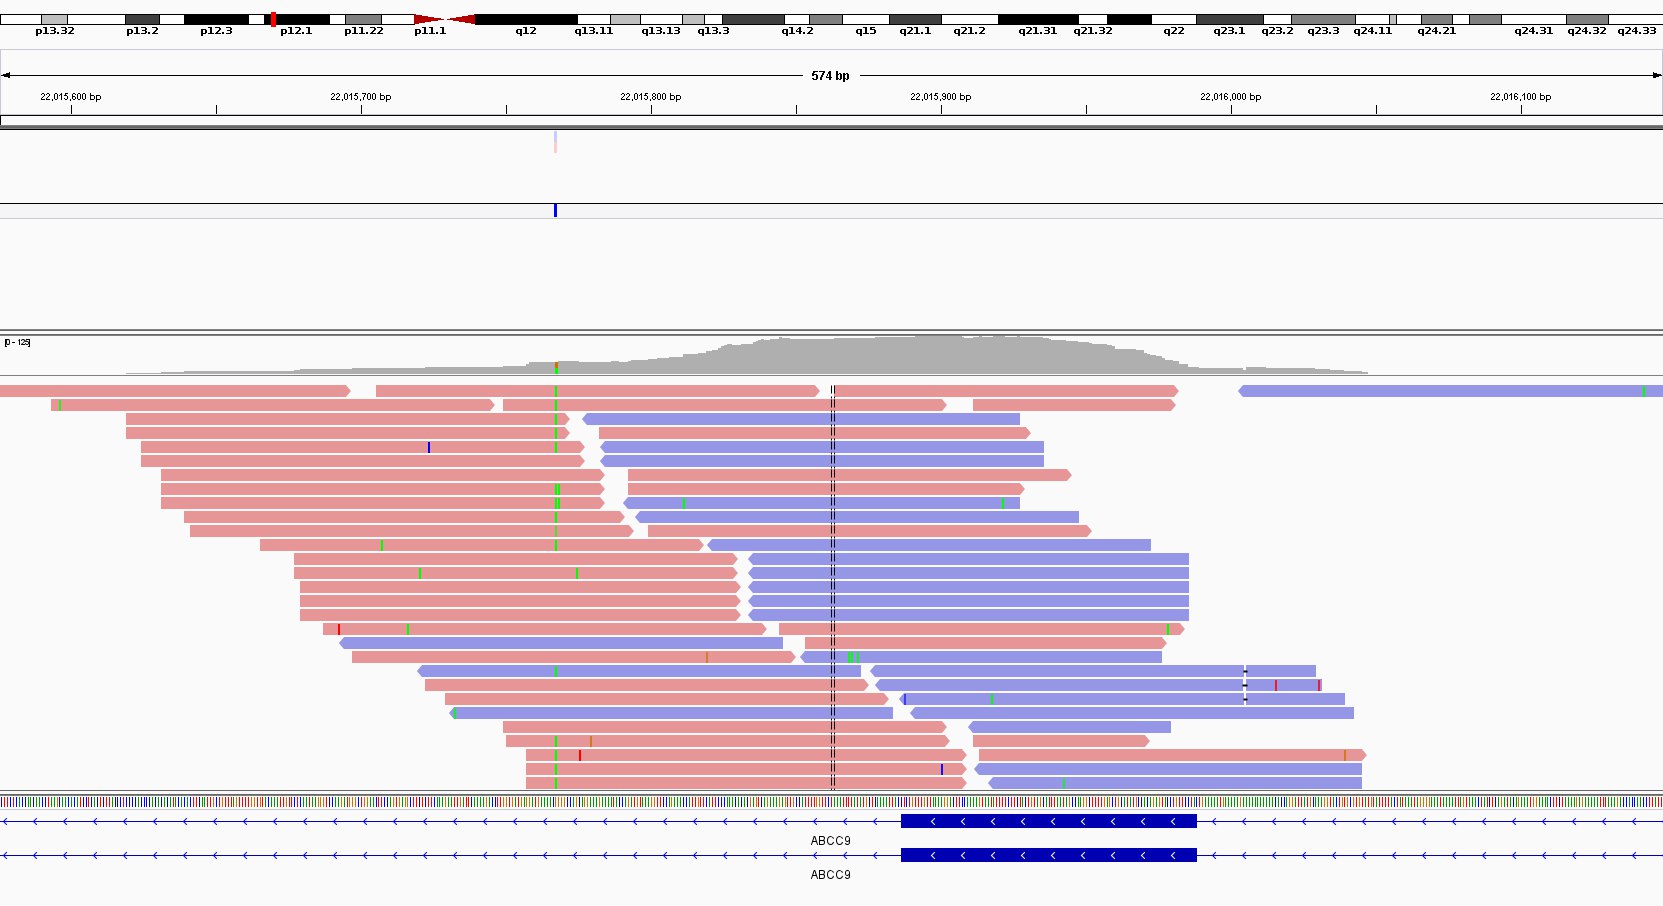Screen dimensions: 1663x906
Task: Click the dark blue variant bar in the variant track
Action: click(555, 210)
